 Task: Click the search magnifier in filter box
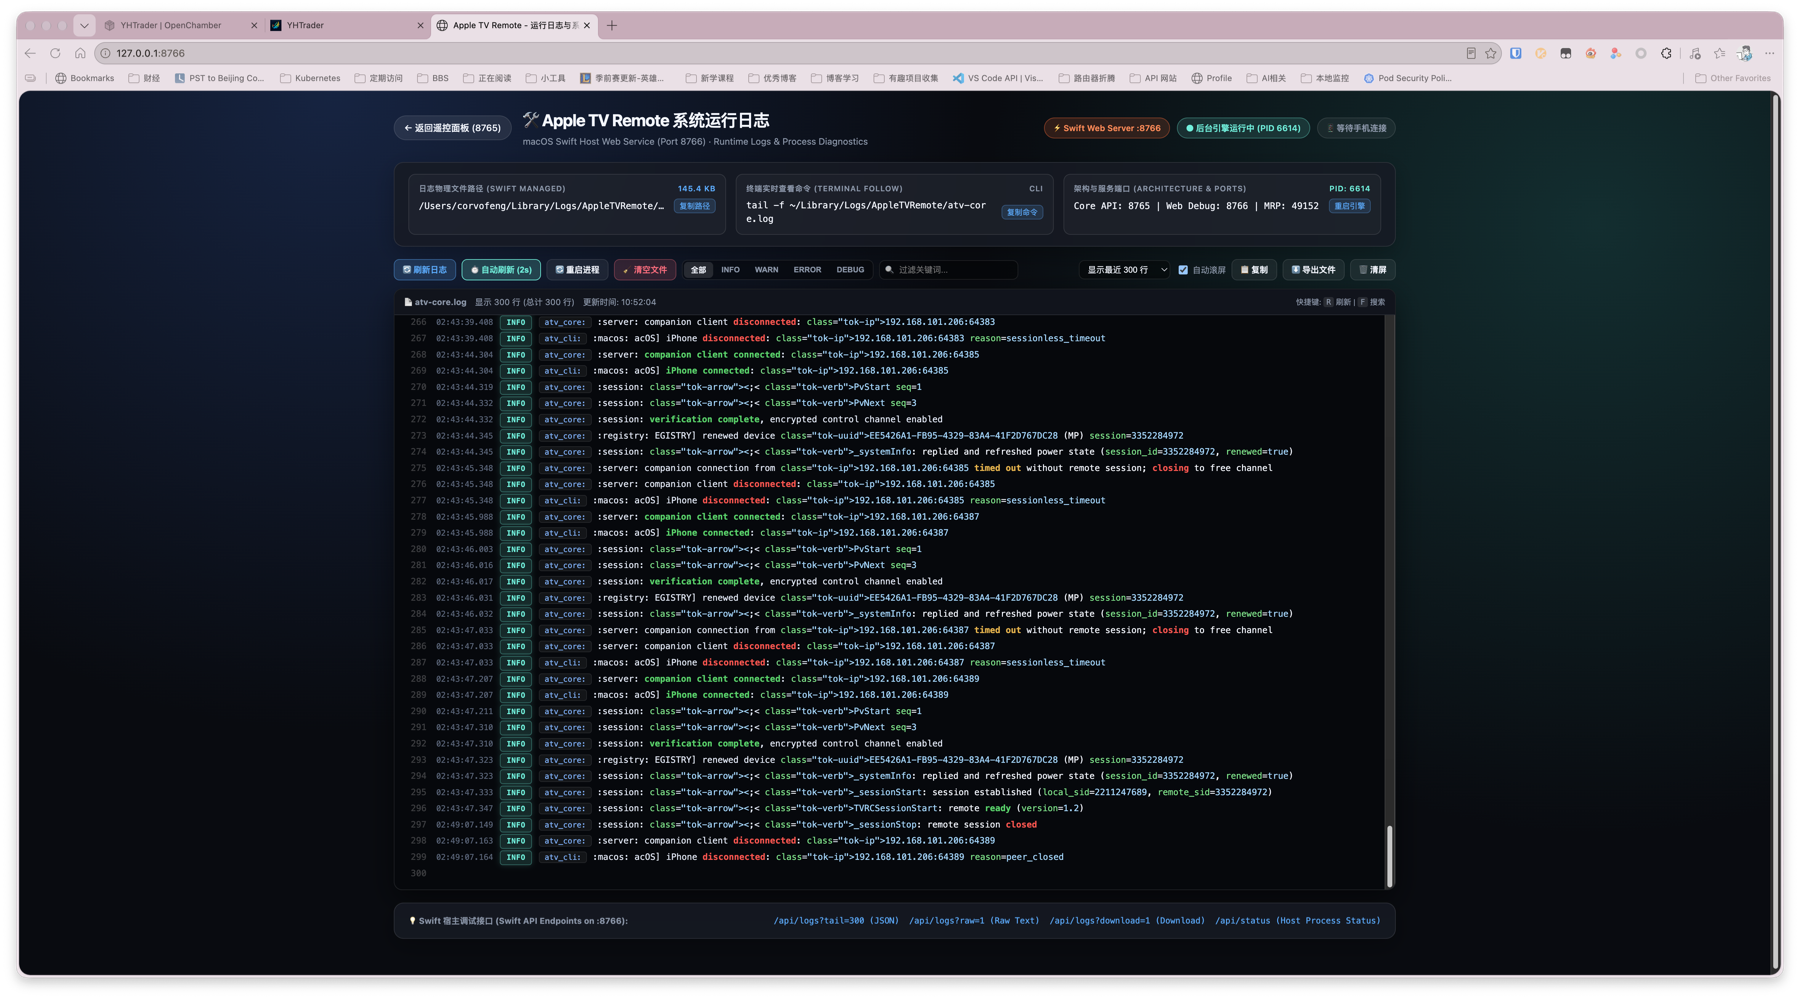pos(889,270)
